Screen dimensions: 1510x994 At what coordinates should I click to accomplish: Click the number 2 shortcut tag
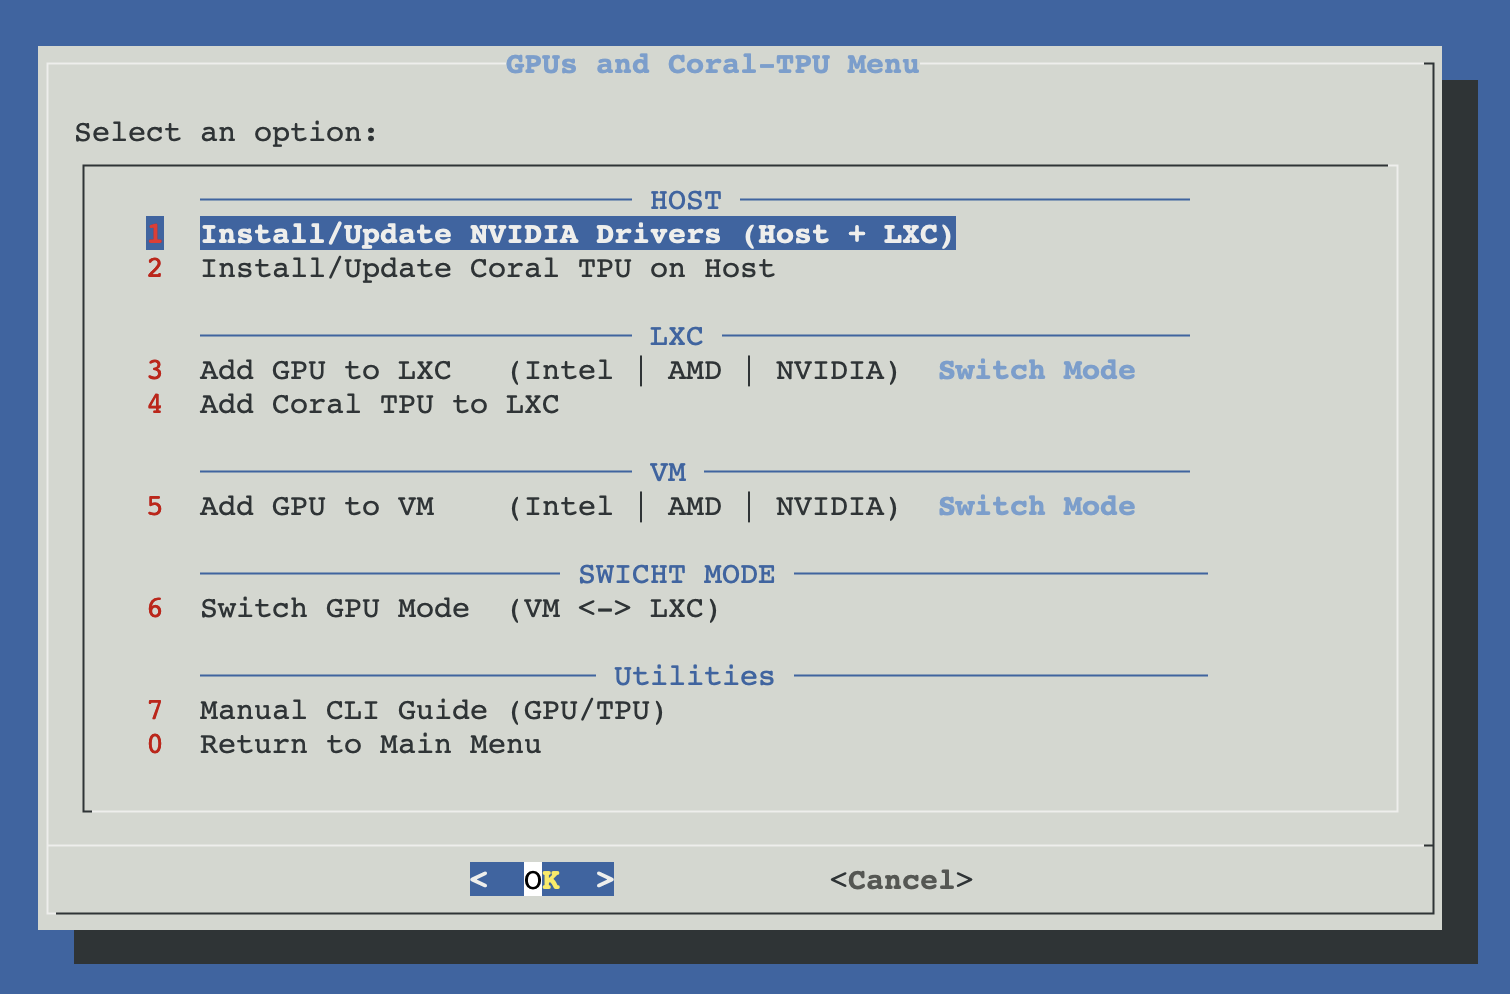coord(155,268)
